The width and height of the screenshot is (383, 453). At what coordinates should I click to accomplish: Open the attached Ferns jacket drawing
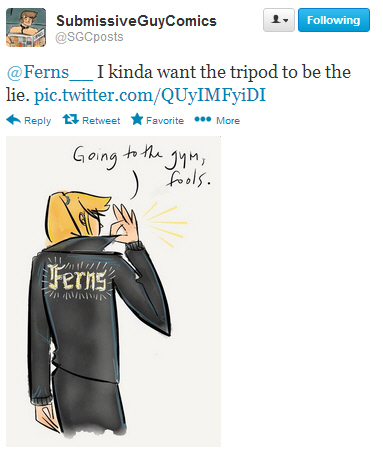pos(113,291)
